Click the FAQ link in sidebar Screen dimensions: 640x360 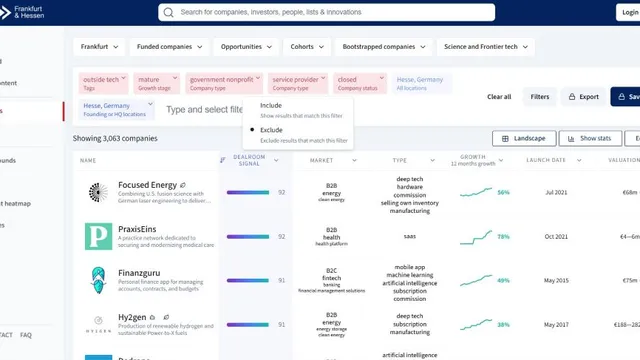pos(26,335)
